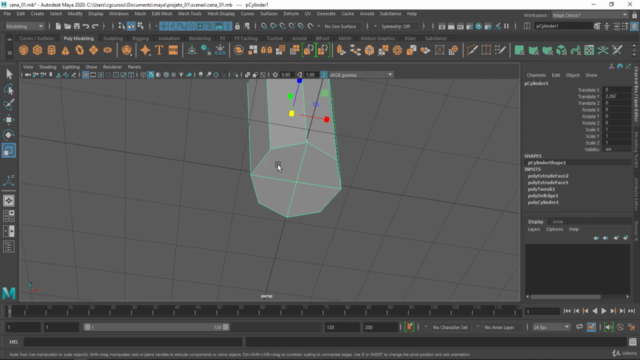Open the 24 fps frame rate dropdown
Image resolution: width=640 pixels, height=360 pixels.
551,327
